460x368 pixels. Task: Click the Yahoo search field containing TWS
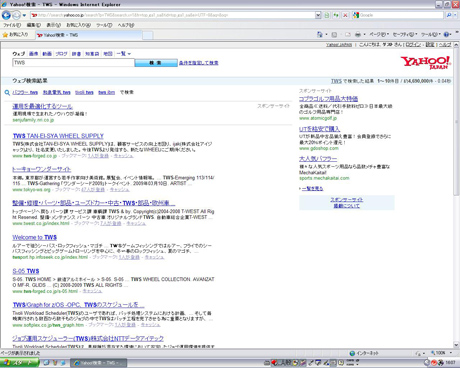click(73, 63)
